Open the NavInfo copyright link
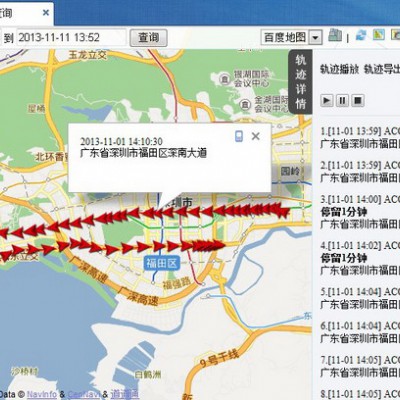This screenshot has height=400, width=400. pyautogui.click(x=42, y=394)
